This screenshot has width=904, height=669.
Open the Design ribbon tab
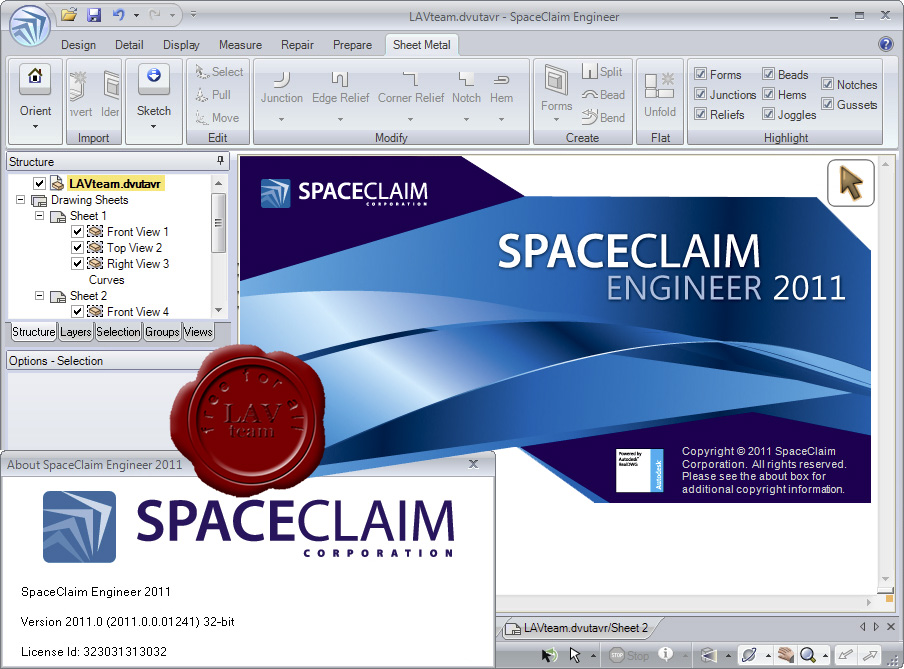click(x=78, y=44)
